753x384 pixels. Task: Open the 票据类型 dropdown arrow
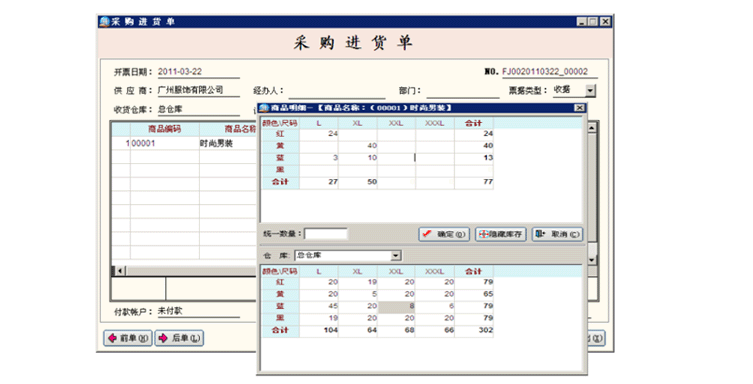coord(591,90)
